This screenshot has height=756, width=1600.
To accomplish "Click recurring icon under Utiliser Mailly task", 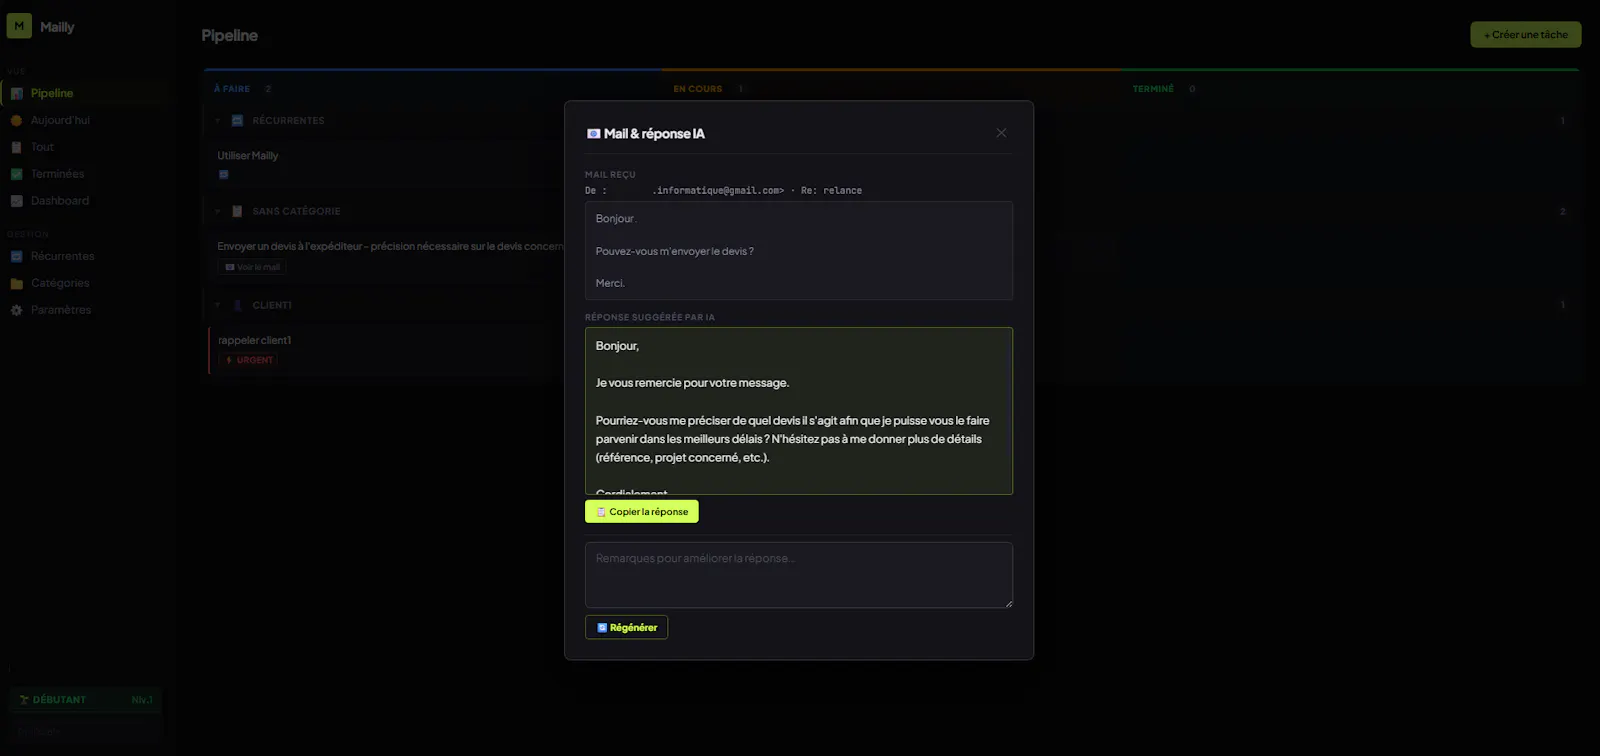I will [224, 174].
